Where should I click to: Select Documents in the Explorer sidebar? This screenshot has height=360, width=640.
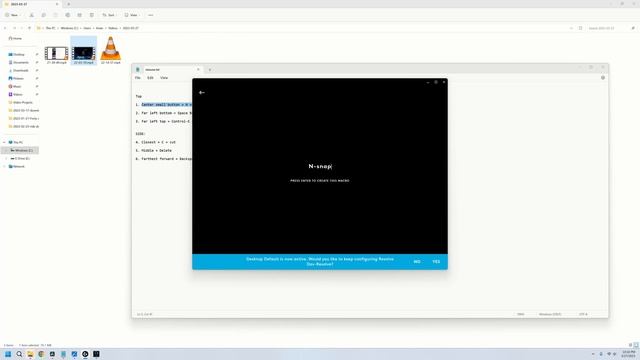pyautogui.click(x=21, y=62)
